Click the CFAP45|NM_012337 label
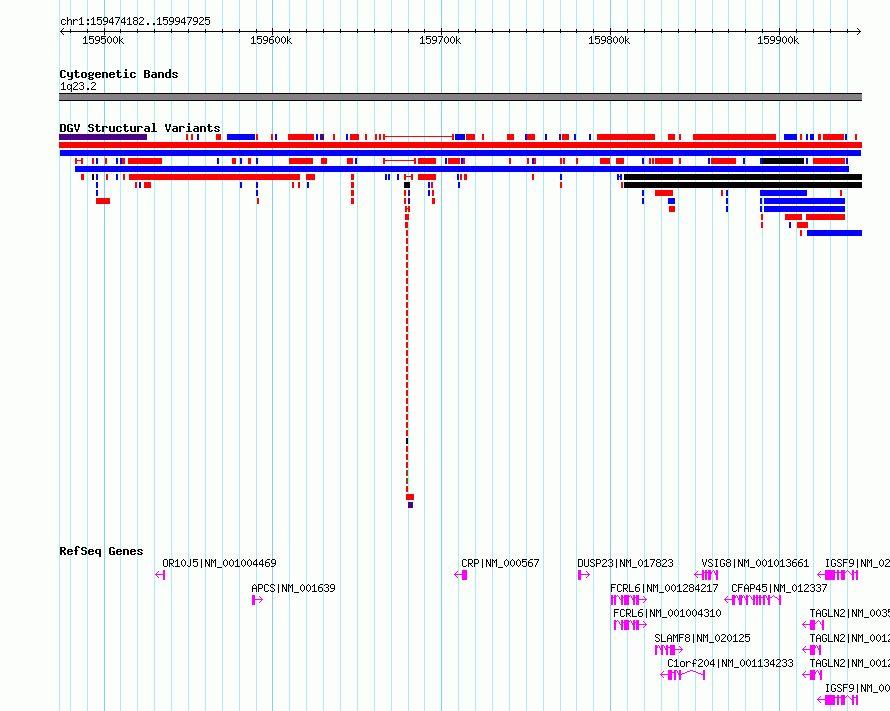 tap(779, 588)
